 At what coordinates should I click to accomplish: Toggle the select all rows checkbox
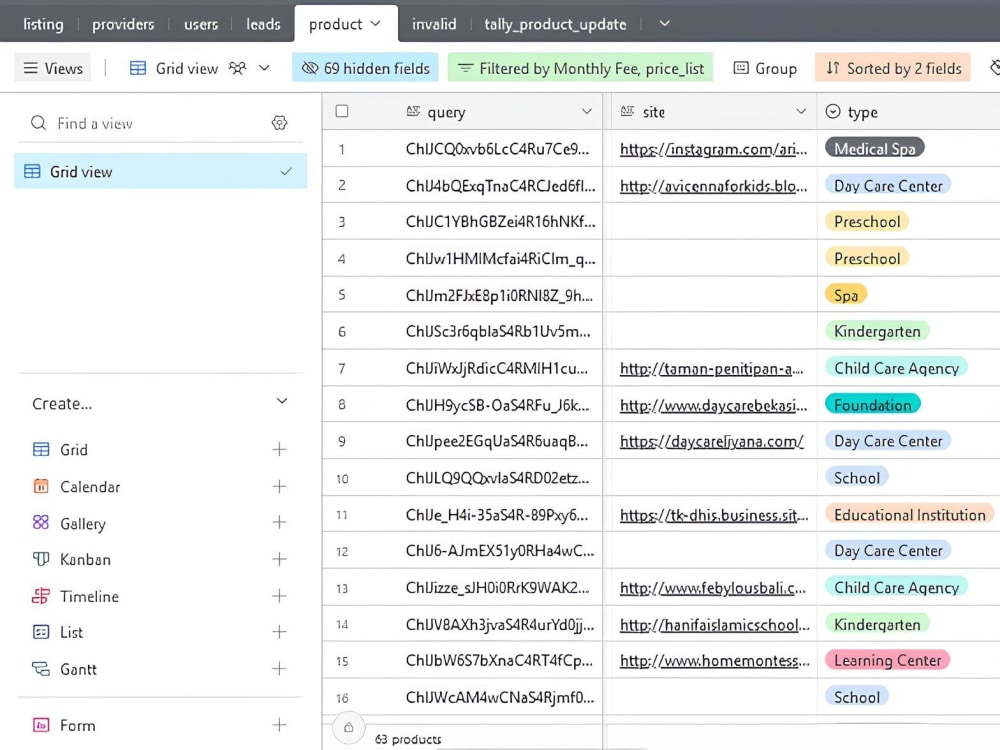click(342, 112)
